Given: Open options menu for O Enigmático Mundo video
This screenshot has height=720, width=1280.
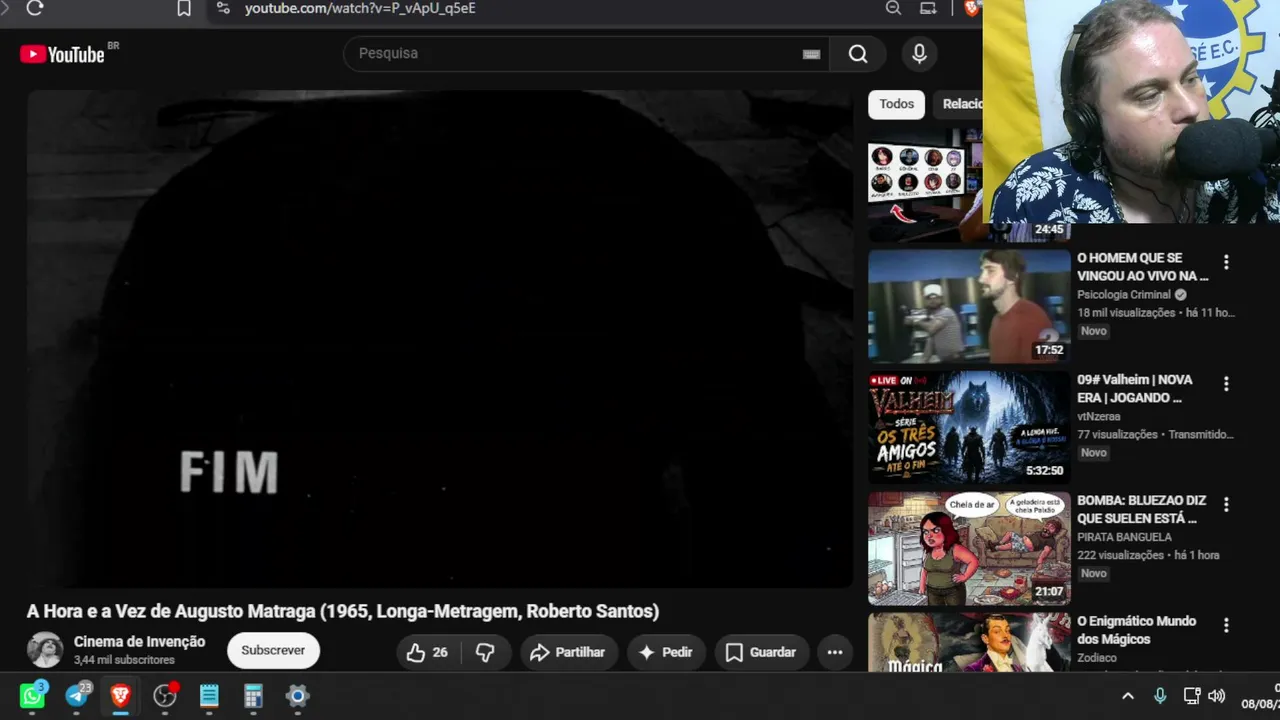Looking at the screenshot, I should [x=1226, y=625].
